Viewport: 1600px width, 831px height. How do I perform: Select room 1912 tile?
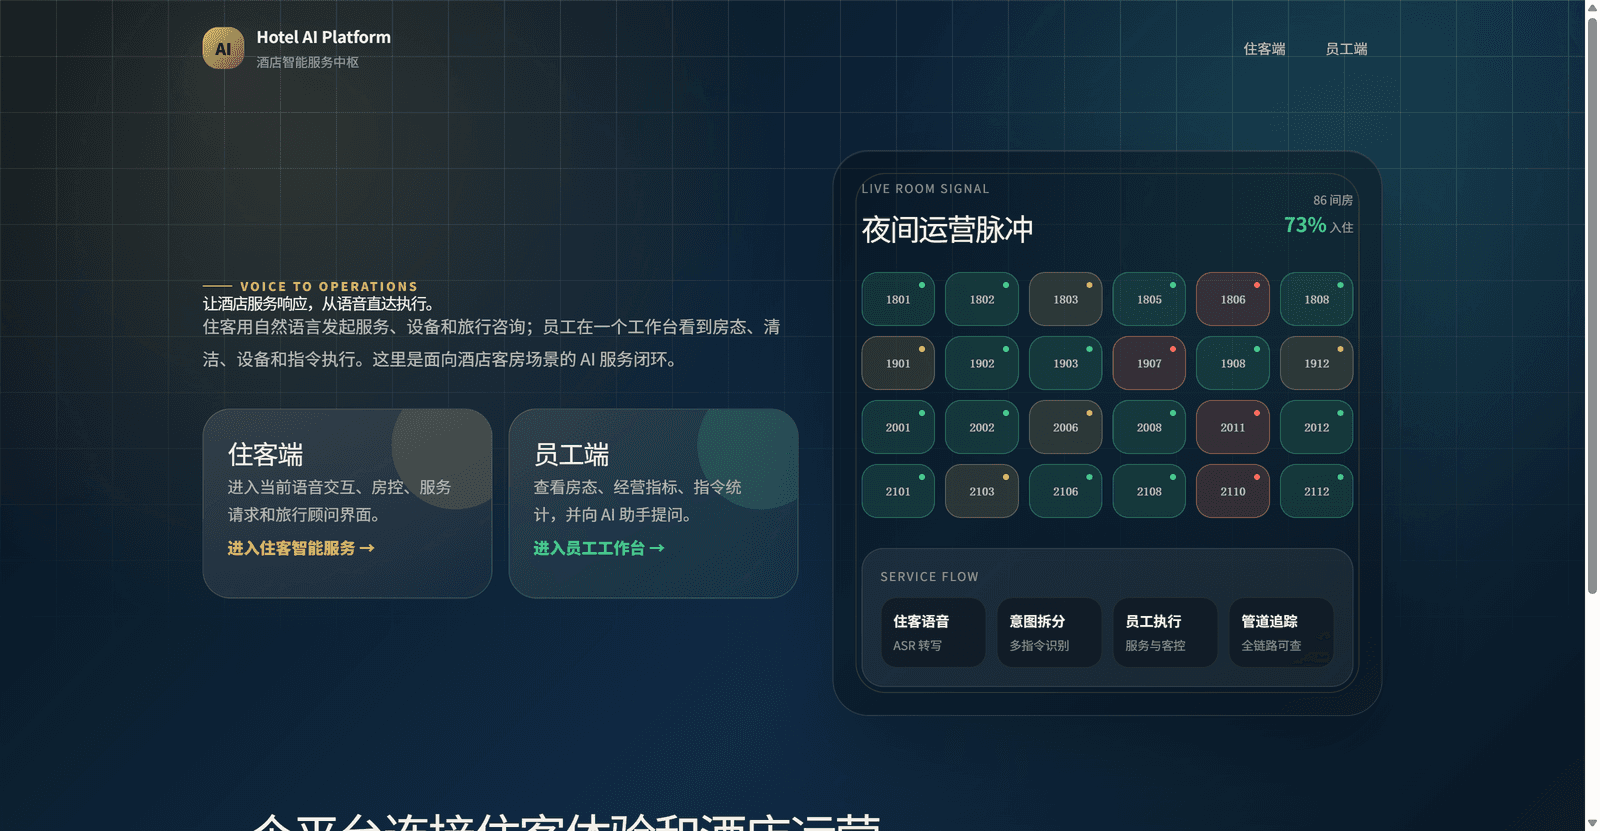click(x=1317, y=363)
